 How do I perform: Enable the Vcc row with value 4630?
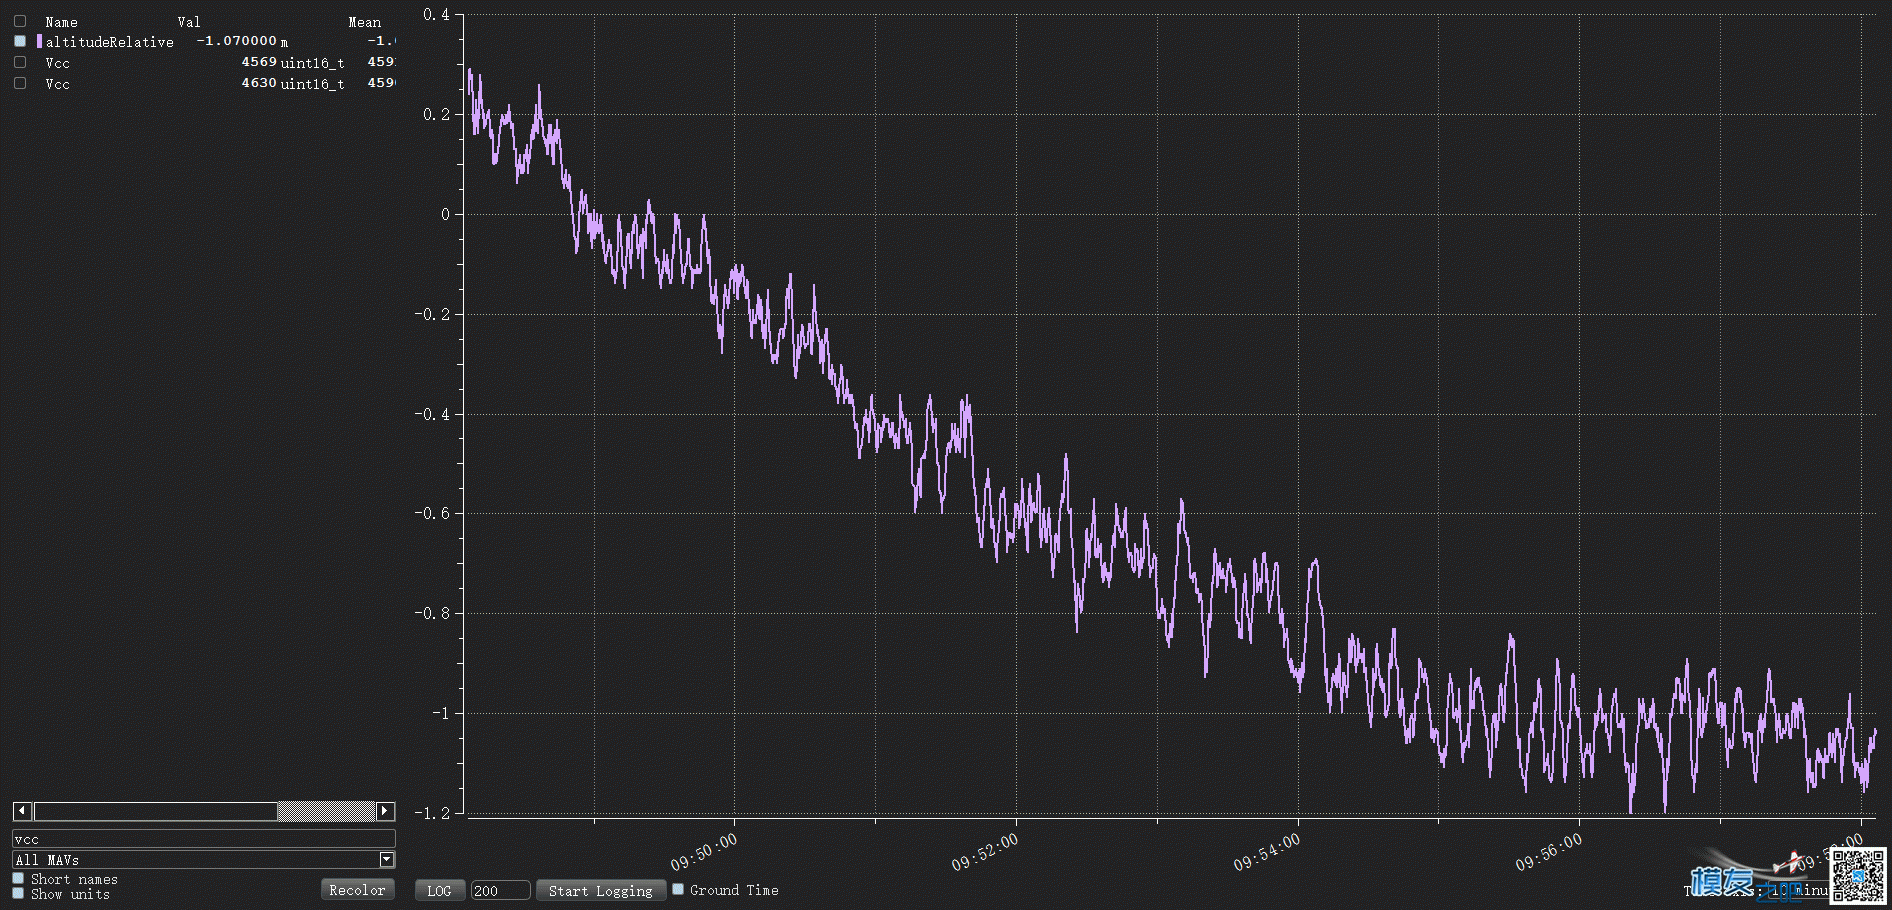(20, 83)
